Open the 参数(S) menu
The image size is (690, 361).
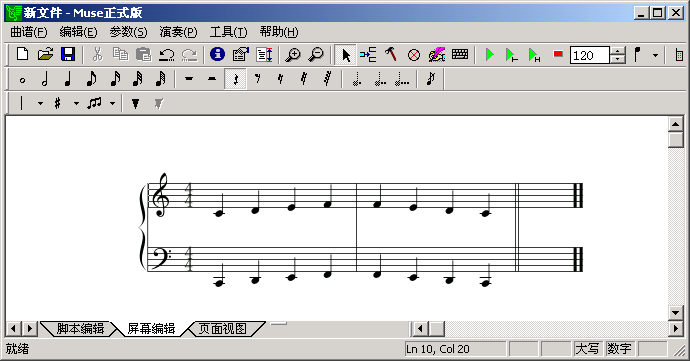[128, 32]
